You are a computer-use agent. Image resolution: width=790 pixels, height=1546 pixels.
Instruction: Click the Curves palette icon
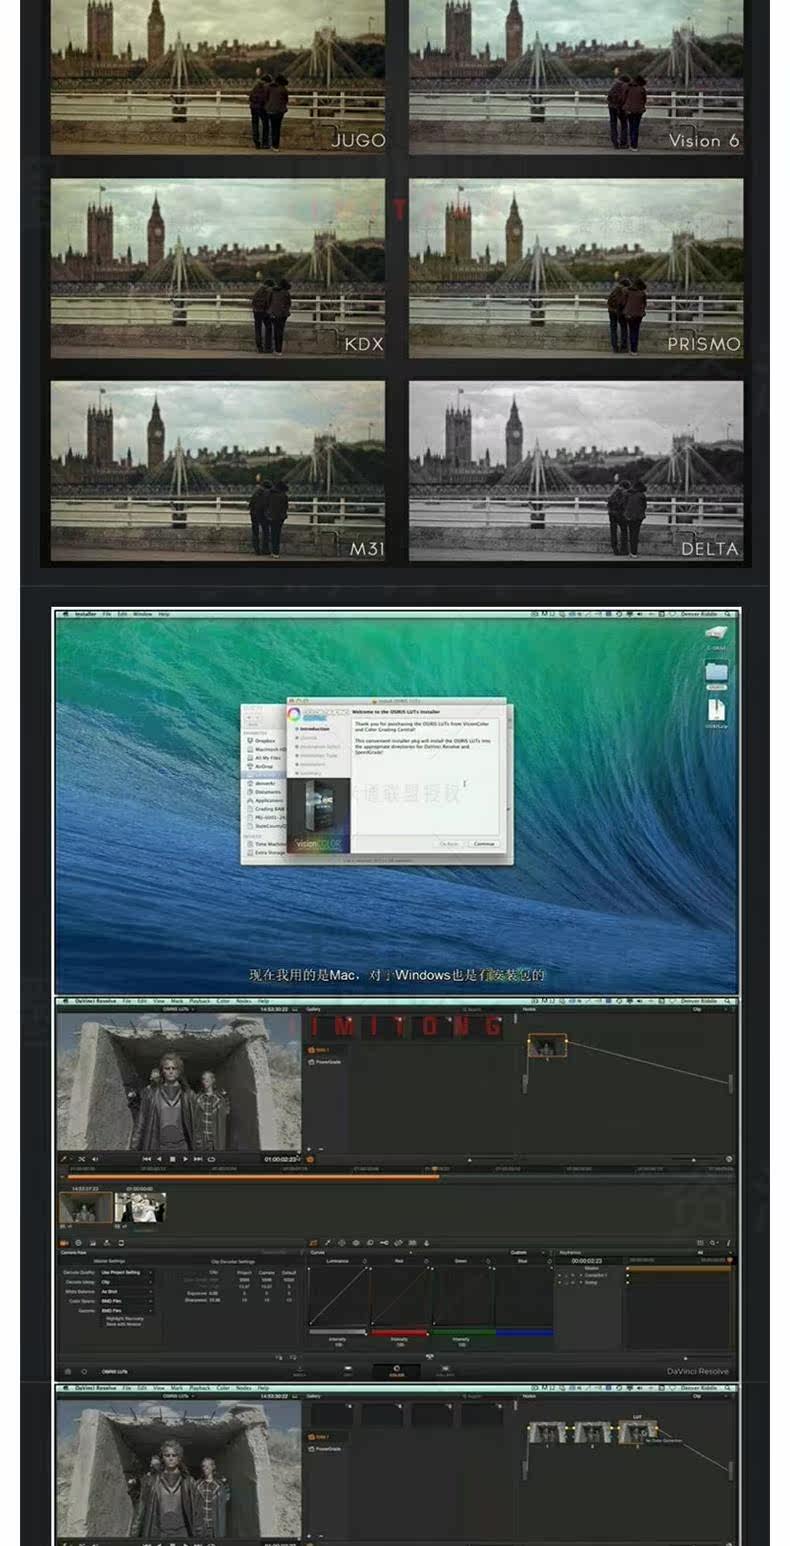[x=313, y=1243]
